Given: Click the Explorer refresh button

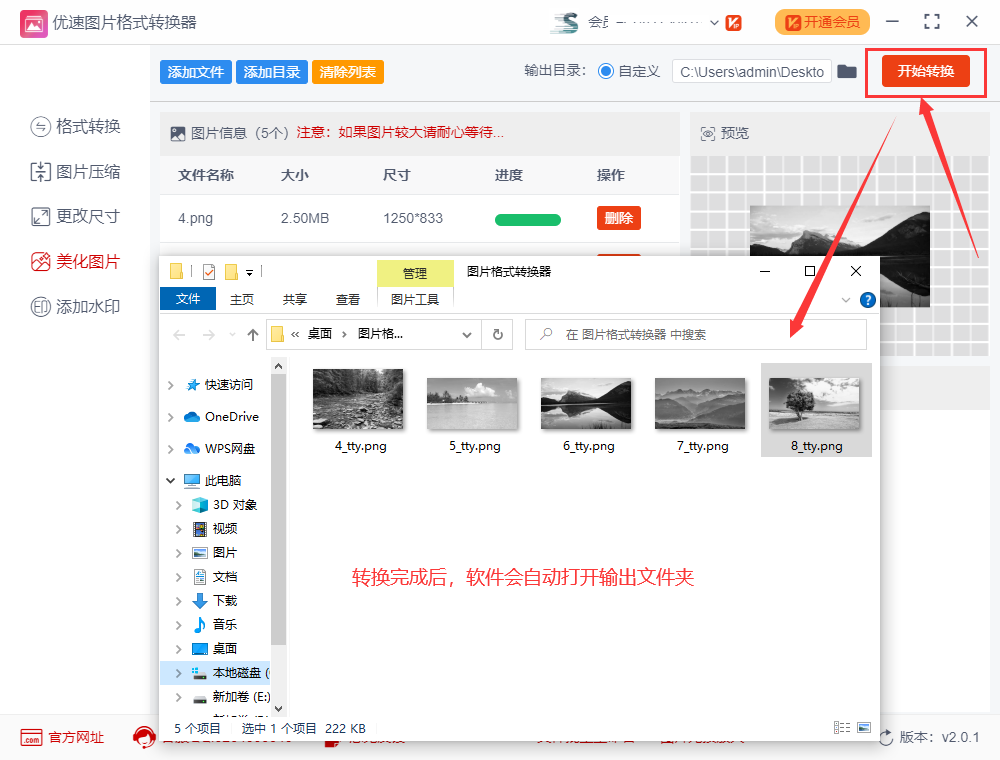Looking at the screenshot, I should (497, 335).
